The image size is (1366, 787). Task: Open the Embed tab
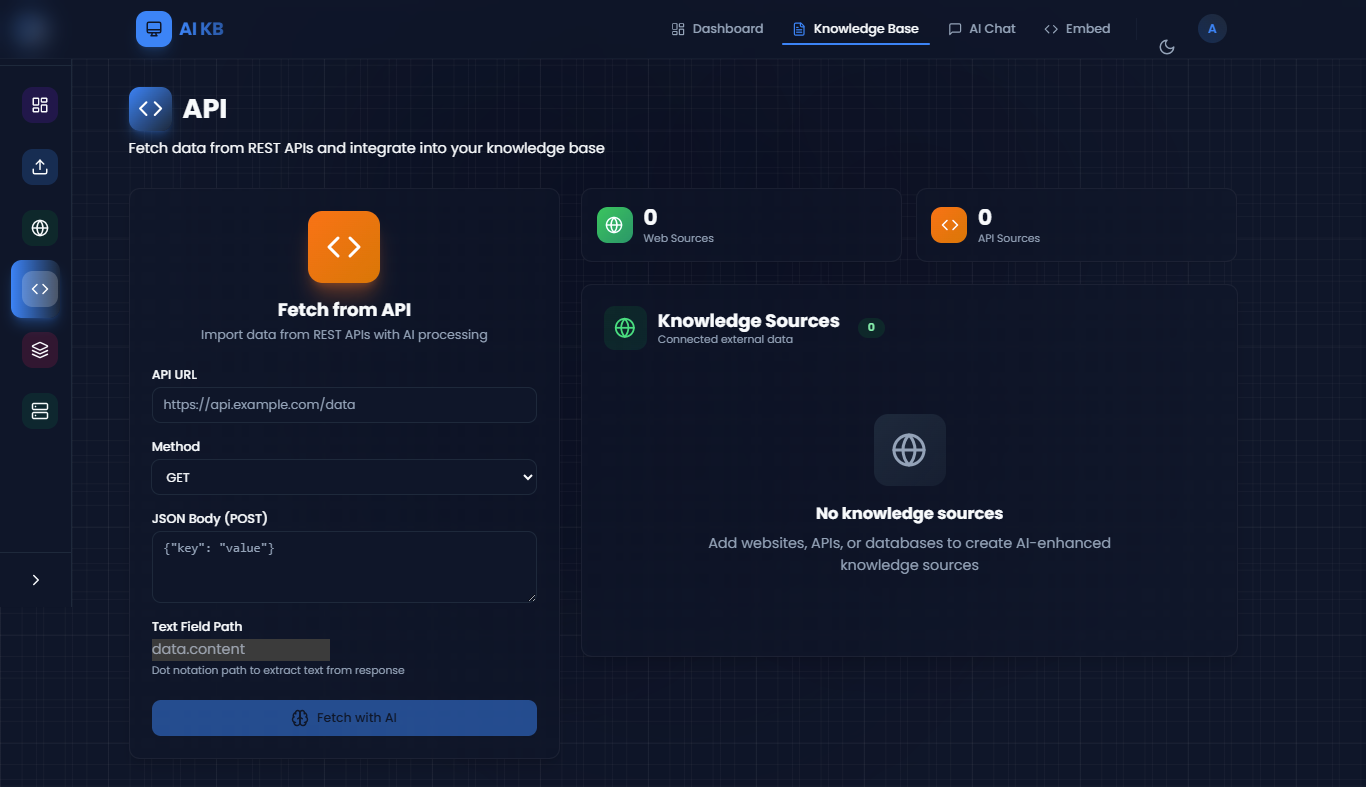coord(1077,29)
